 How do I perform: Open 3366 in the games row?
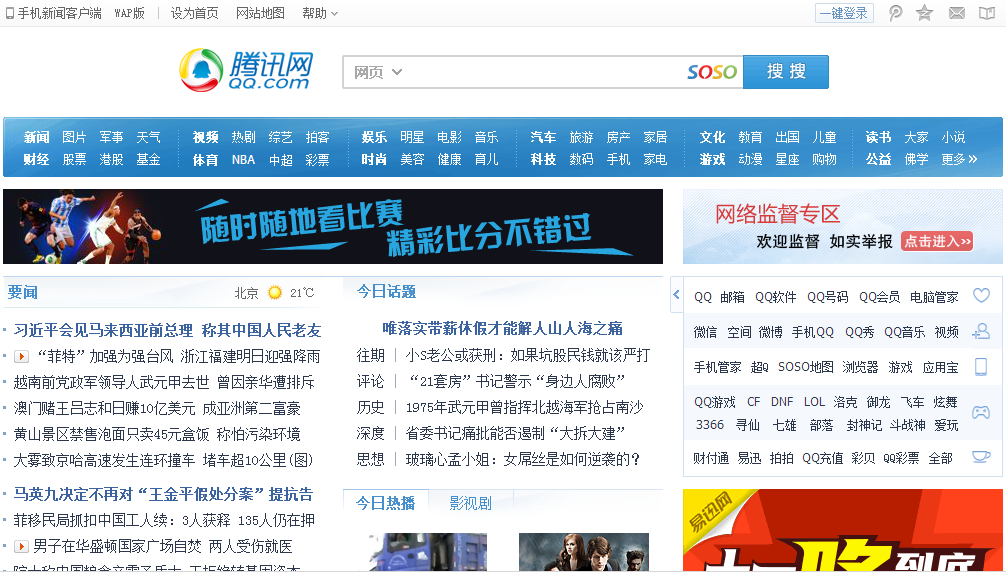tap(710, 425)
